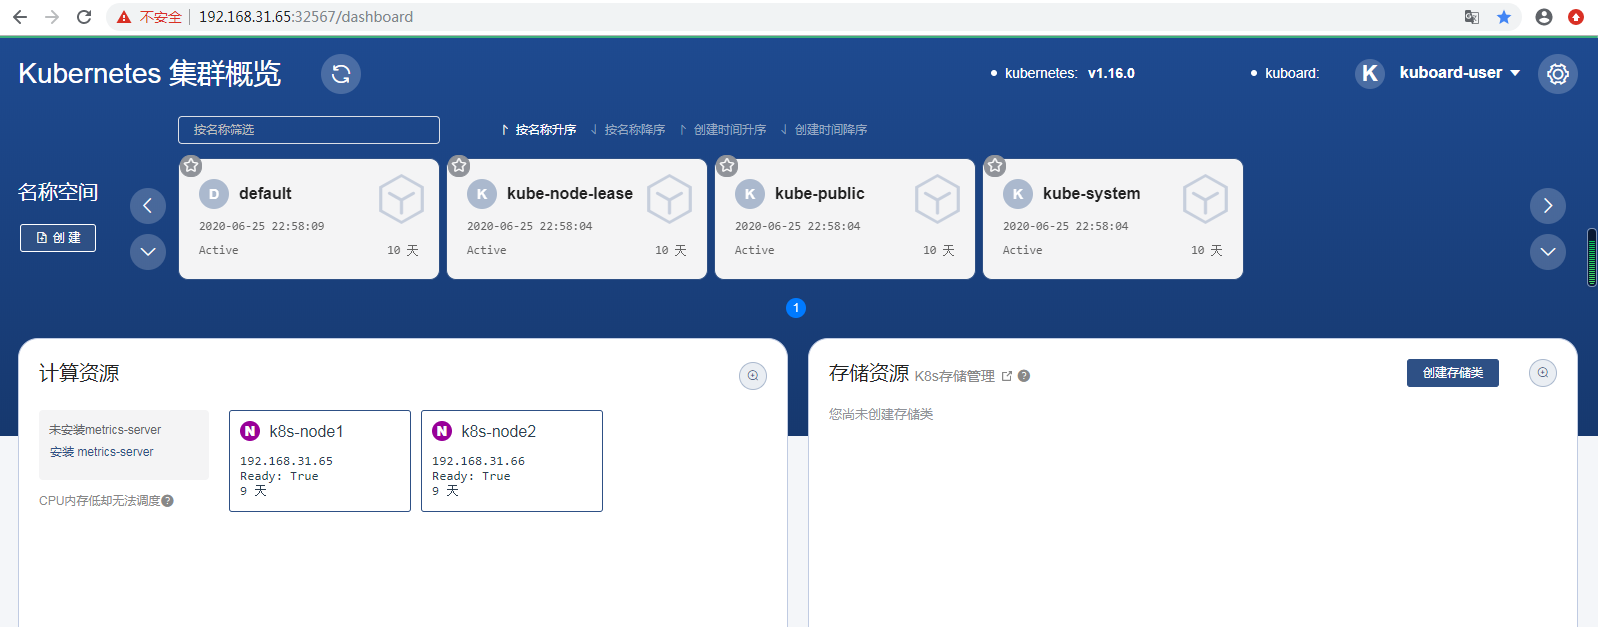Click 安装 metrics-server link
Viewport: 1598px width, 627px height.
coord(102,452)
